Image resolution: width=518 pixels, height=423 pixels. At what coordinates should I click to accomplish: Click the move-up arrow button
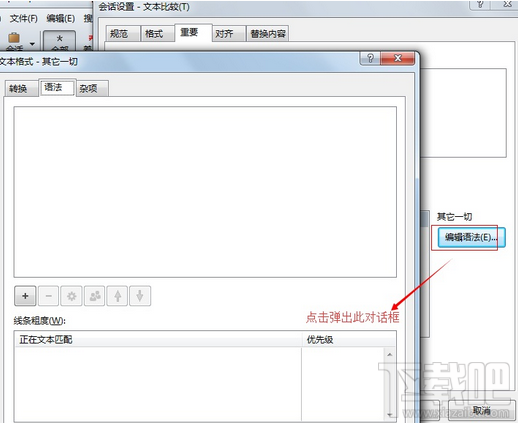(x=117, y=296)
